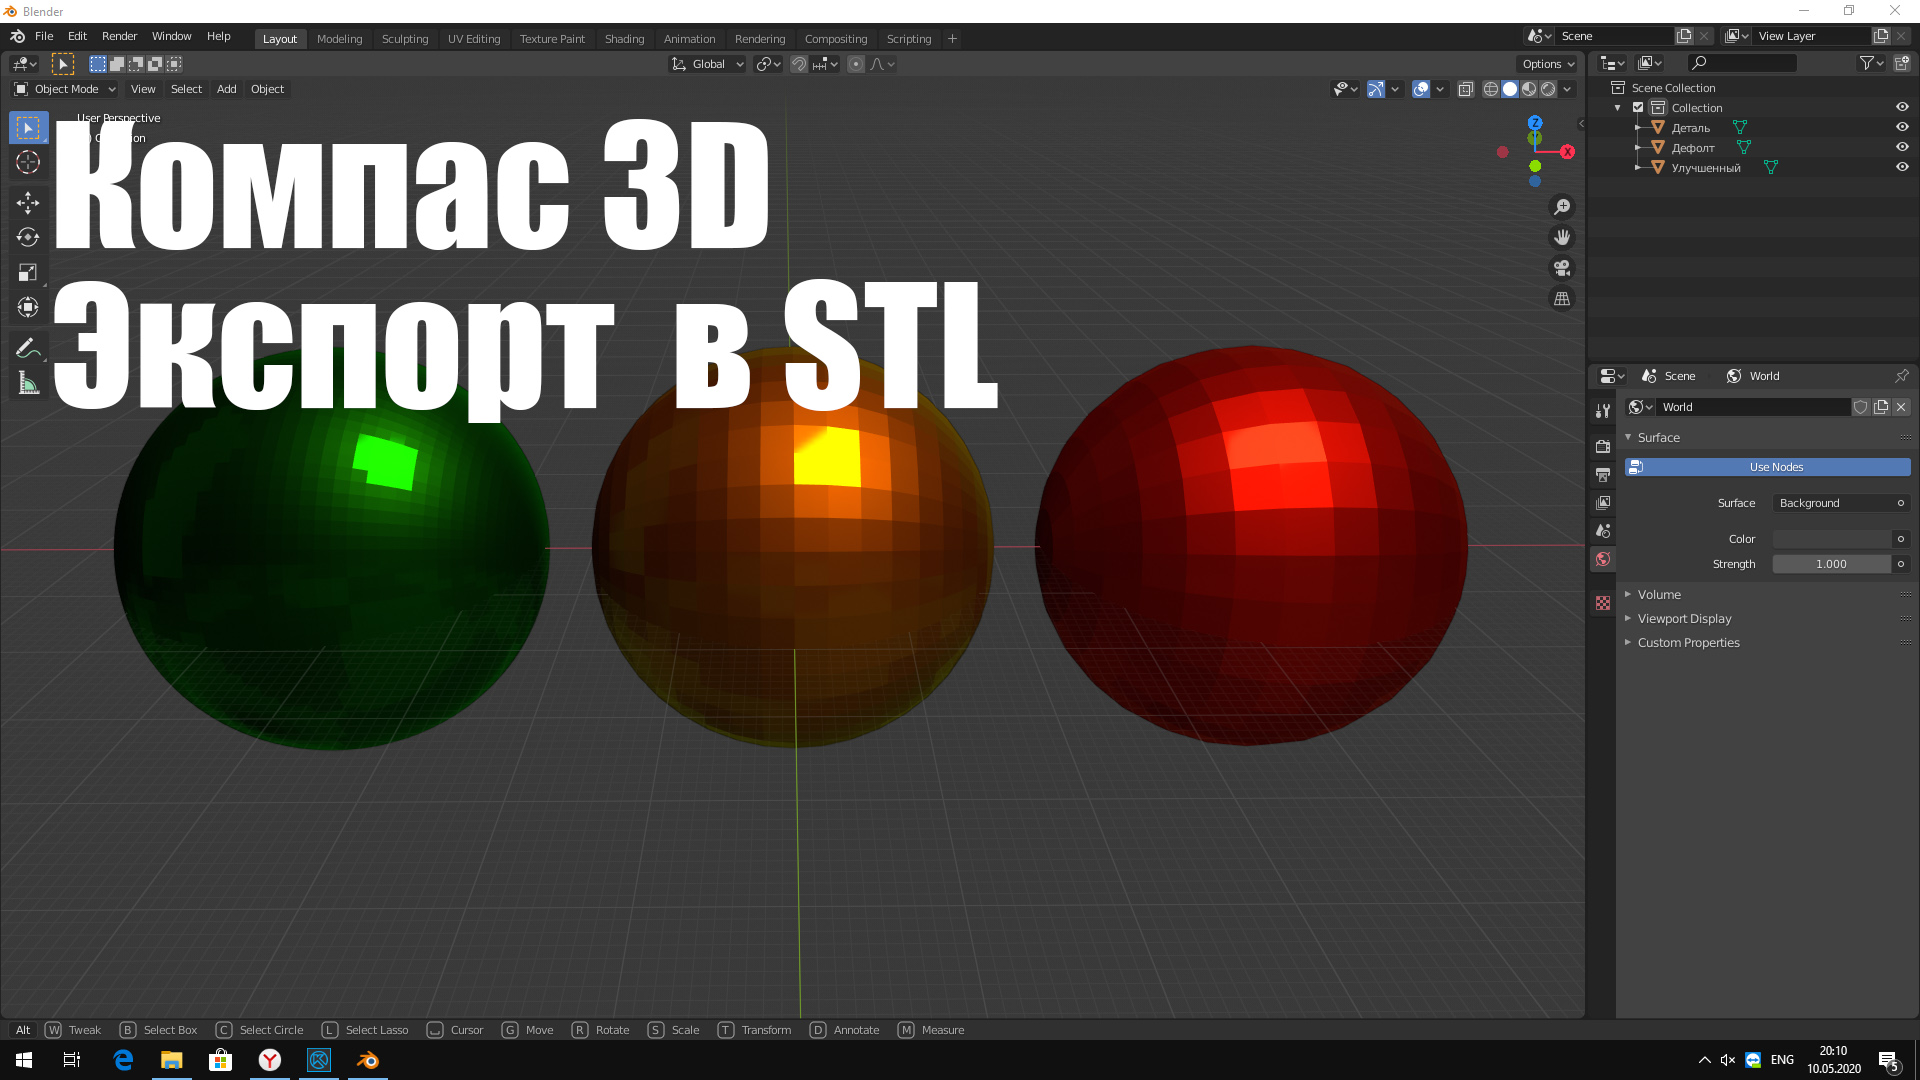This screenshot has width=1920, height=1080.
Task: Open Blender from Windows taskbar
Action: click(368, 1060)
